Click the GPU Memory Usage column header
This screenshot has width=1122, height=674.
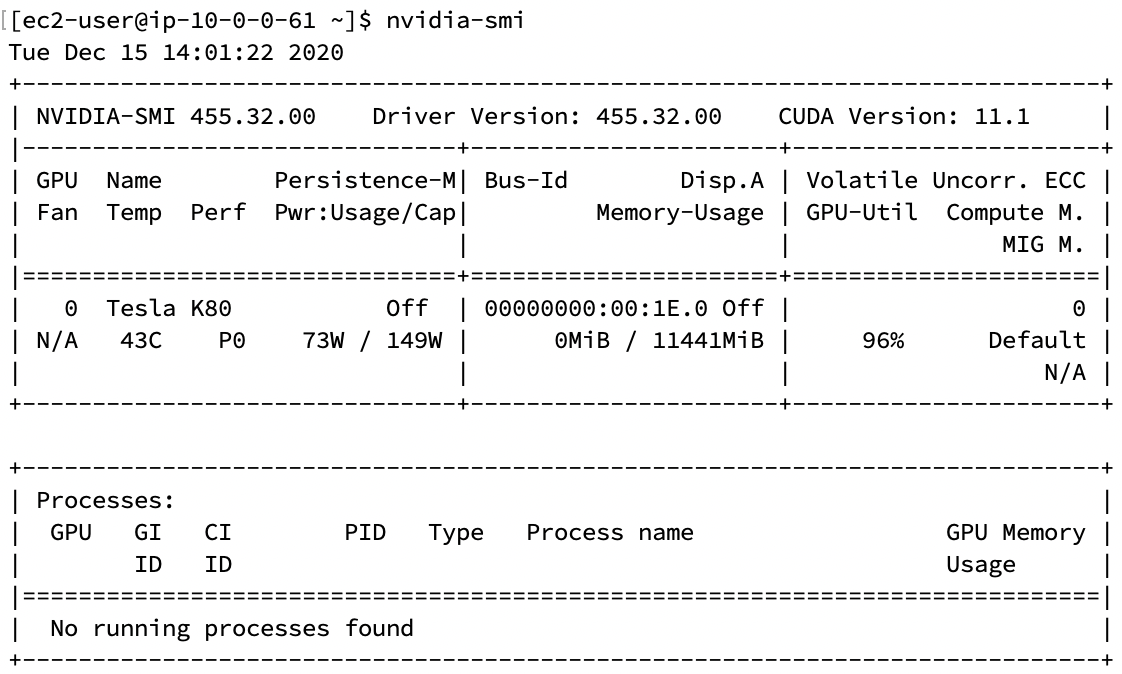tap(1016, 548)
